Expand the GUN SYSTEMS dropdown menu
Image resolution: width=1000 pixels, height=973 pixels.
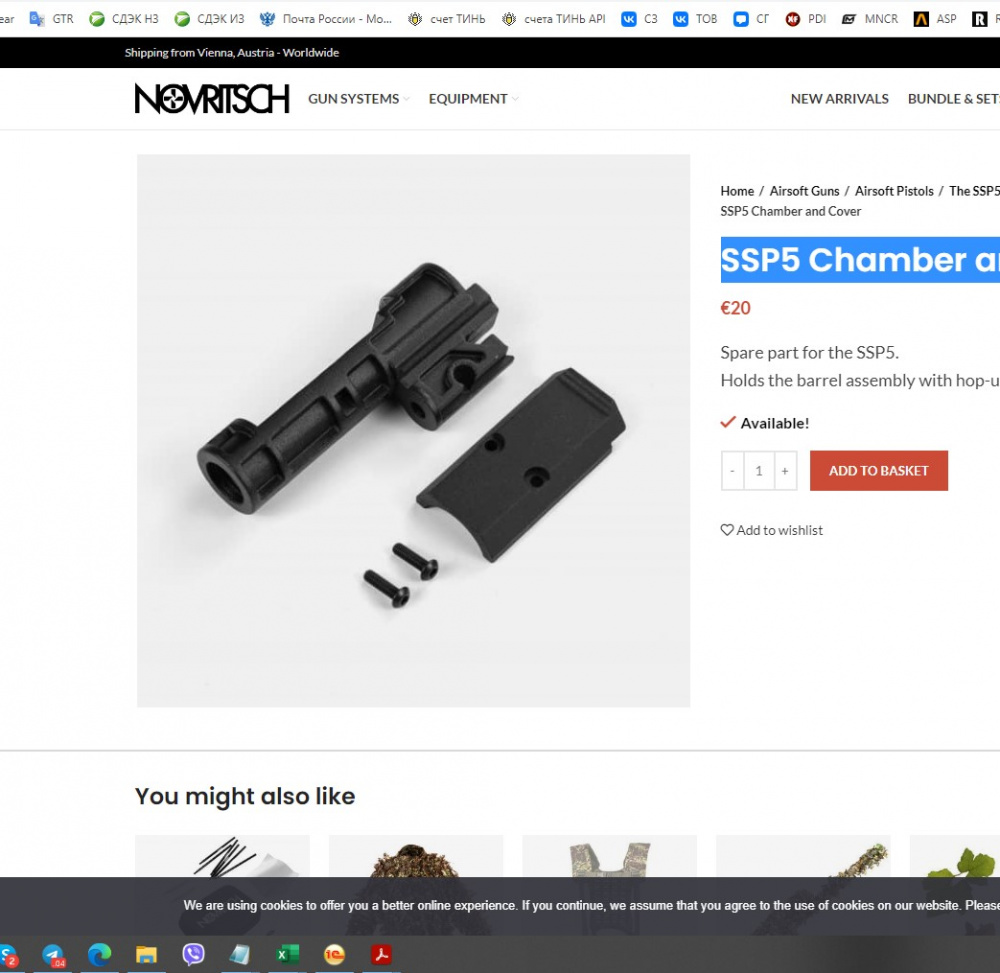click(x=359, y=99)
